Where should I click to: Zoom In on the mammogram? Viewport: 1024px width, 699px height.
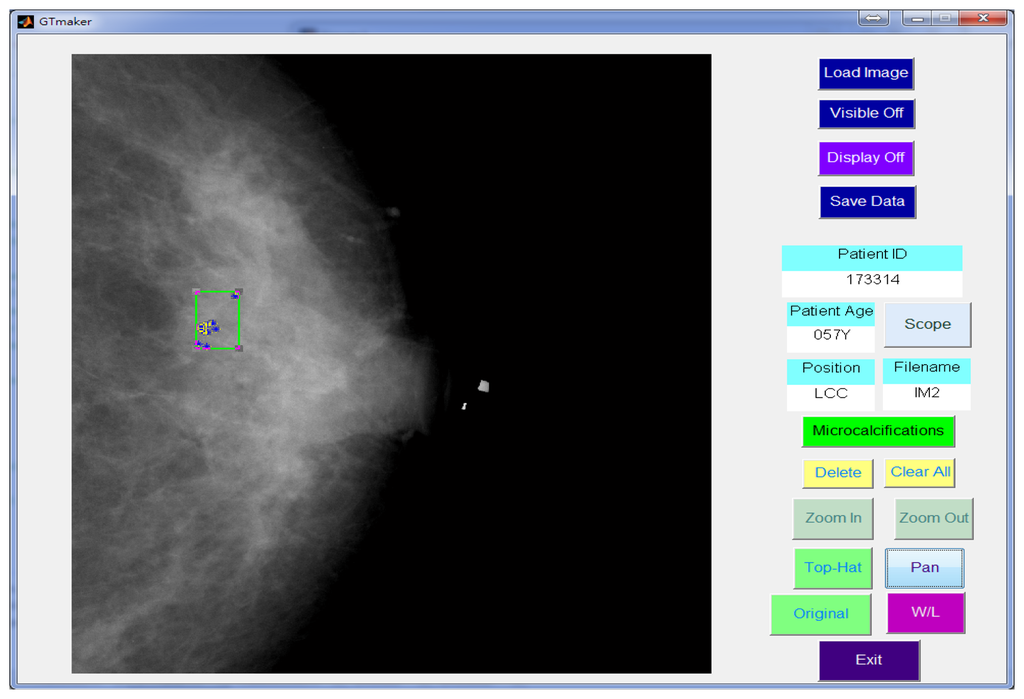click(x=833, y=518)
